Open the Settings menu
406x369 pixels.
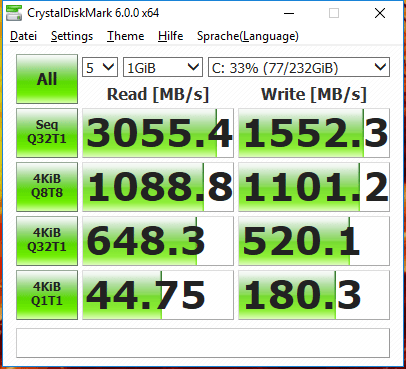(x=72, y=36)
